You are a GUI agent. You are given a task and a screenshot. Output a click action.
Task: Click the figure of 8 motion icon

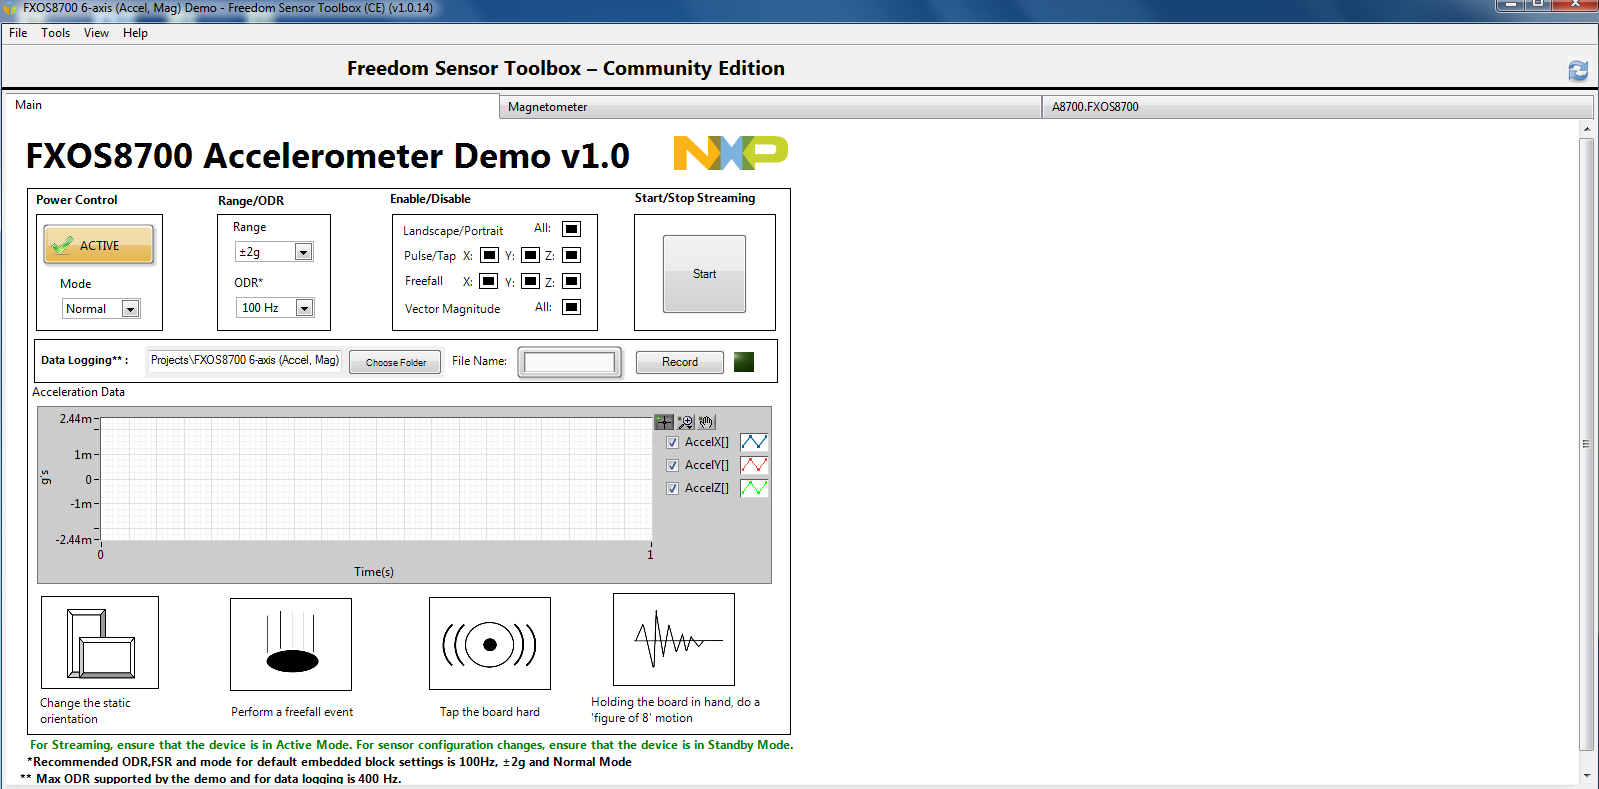point(674,640)
